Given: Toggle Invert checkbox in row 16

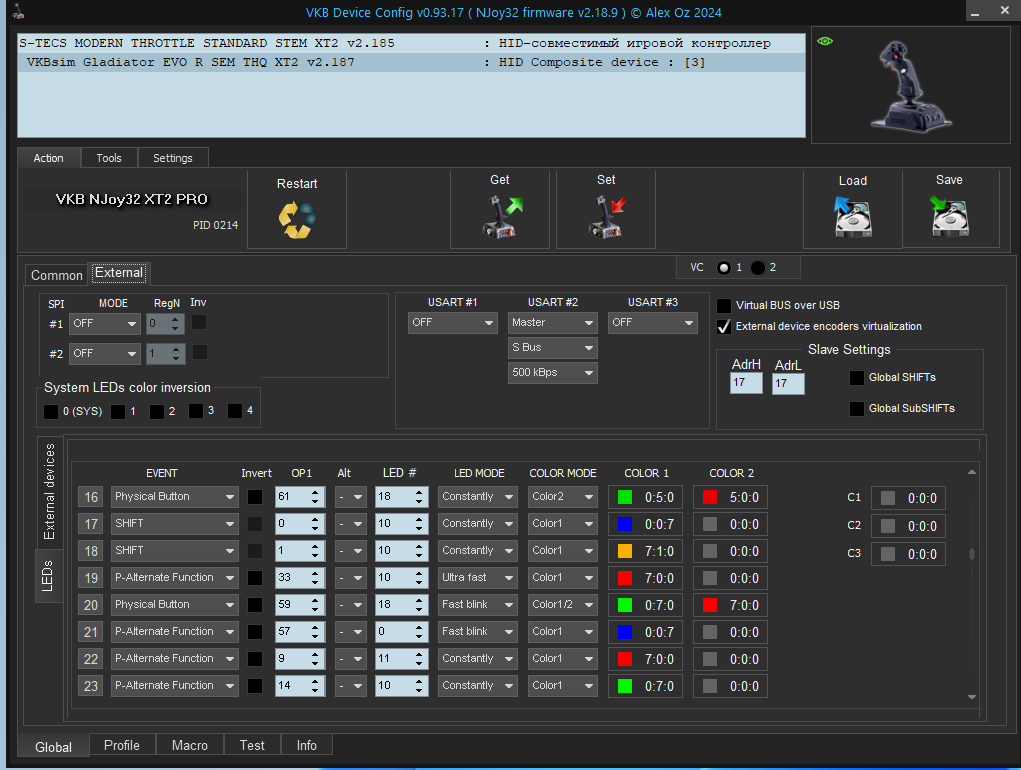Looking at the screenshot, I should click(x=255, y=497).
